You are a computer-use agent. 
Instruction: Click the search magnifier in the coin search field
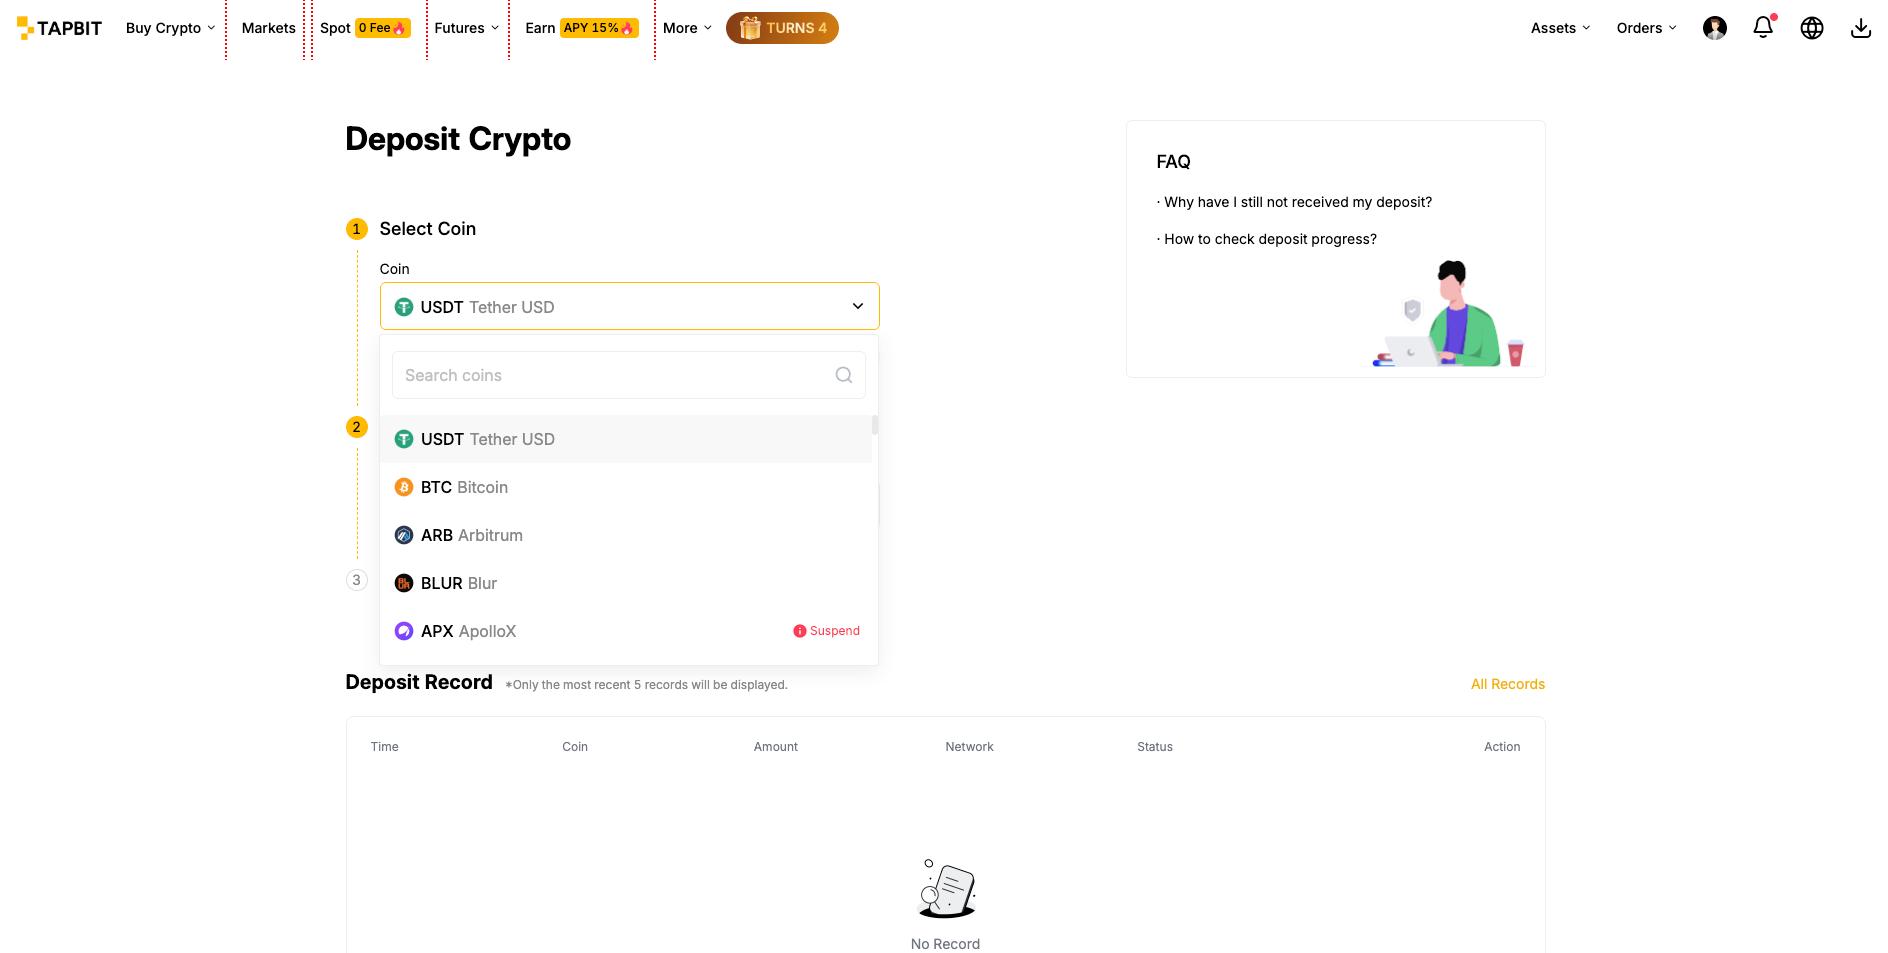pos(843,374)
